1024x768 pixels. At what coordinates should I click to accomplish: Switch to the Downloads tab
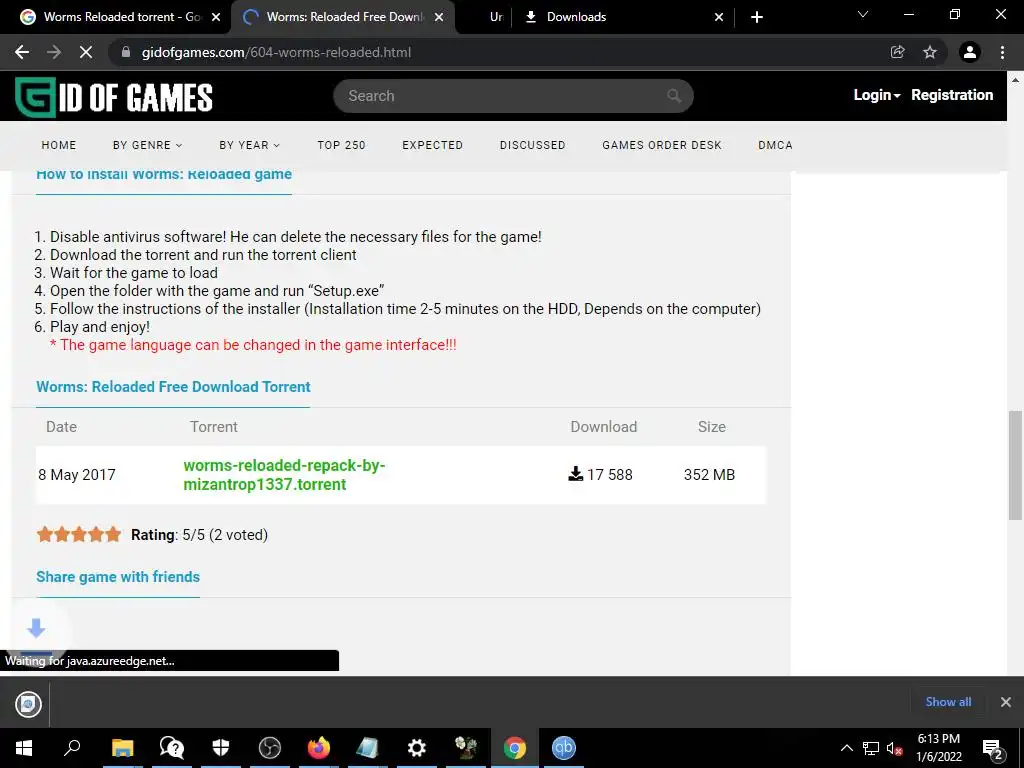coord(575,17)
